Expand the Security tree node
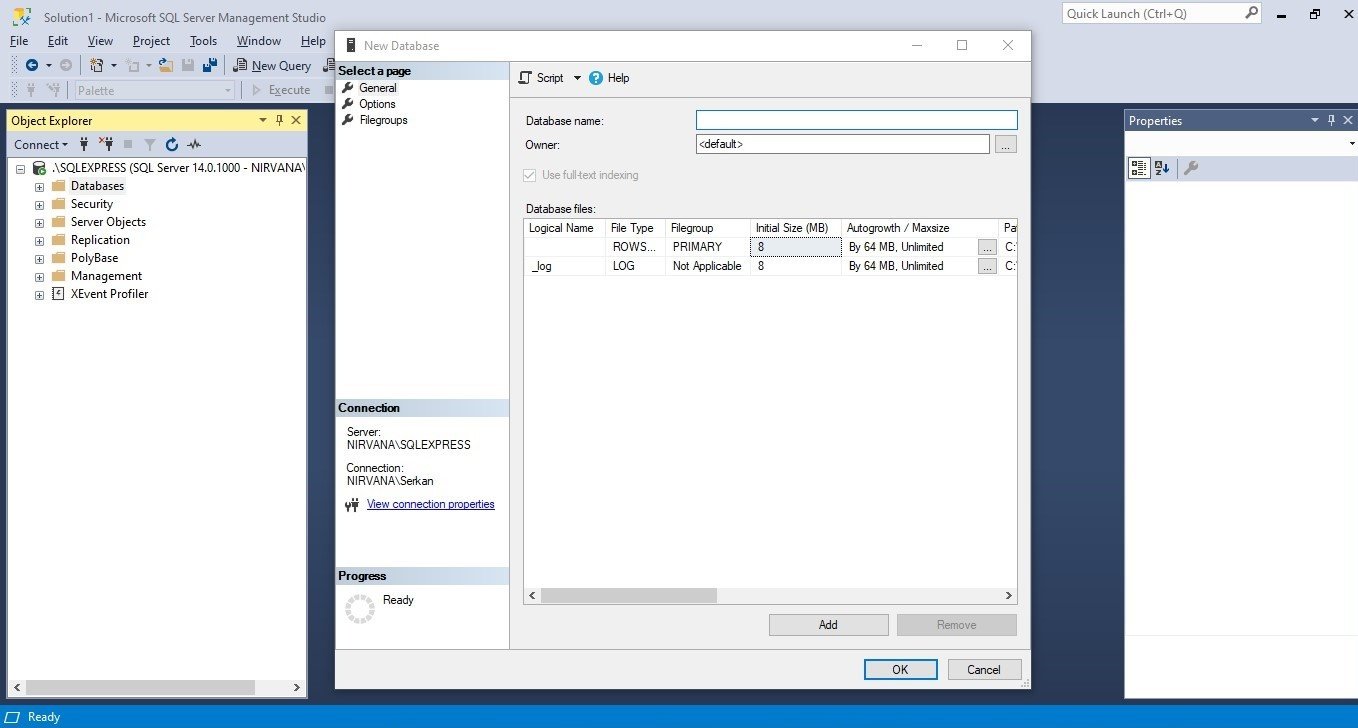 pos(39,204)
